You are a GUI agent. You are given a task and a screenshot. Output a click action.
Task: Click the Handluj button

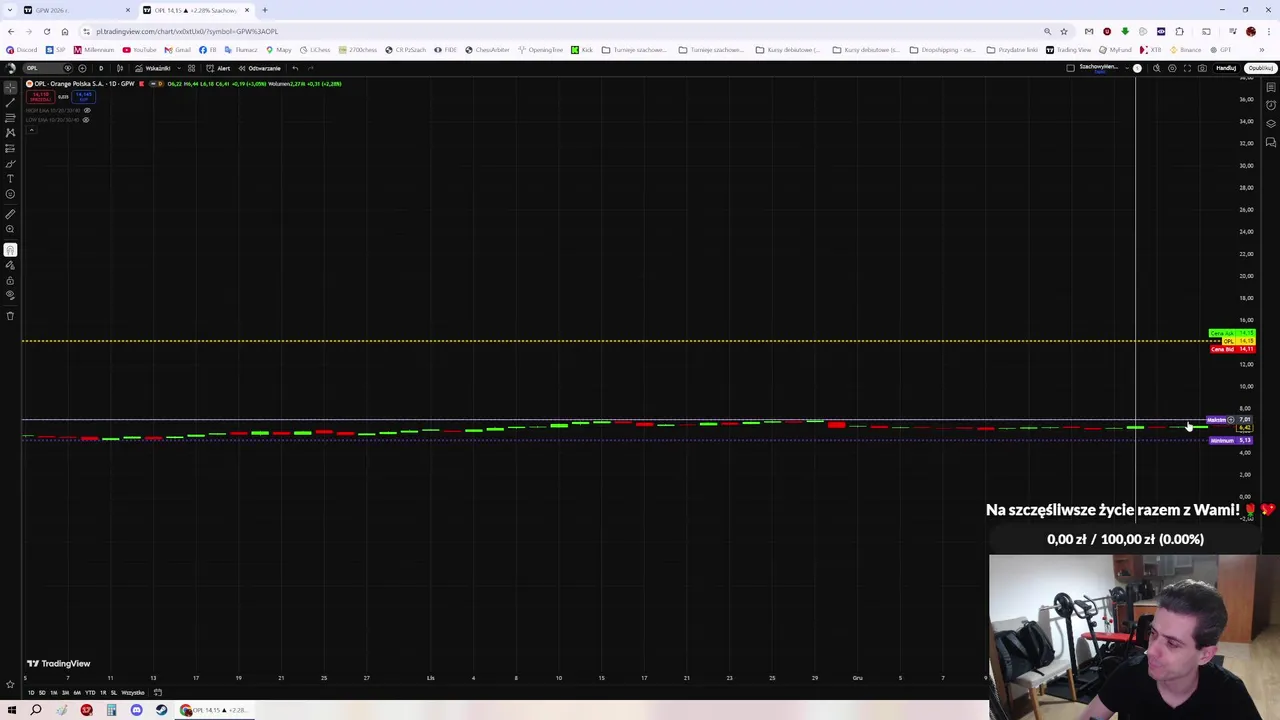1226,68
